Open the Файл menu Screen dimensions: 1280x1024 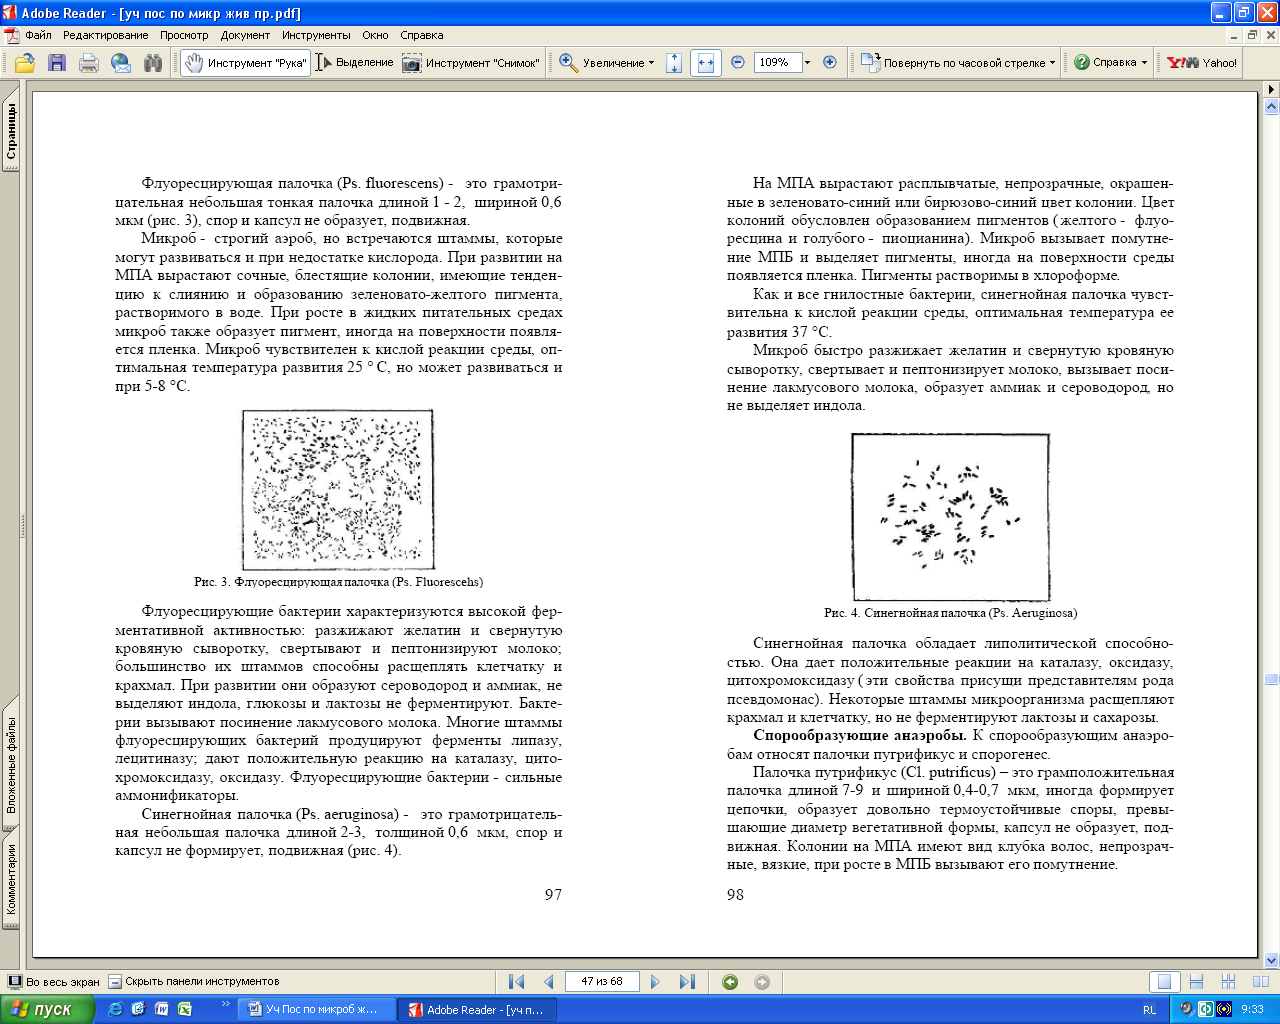coord(38,35)
